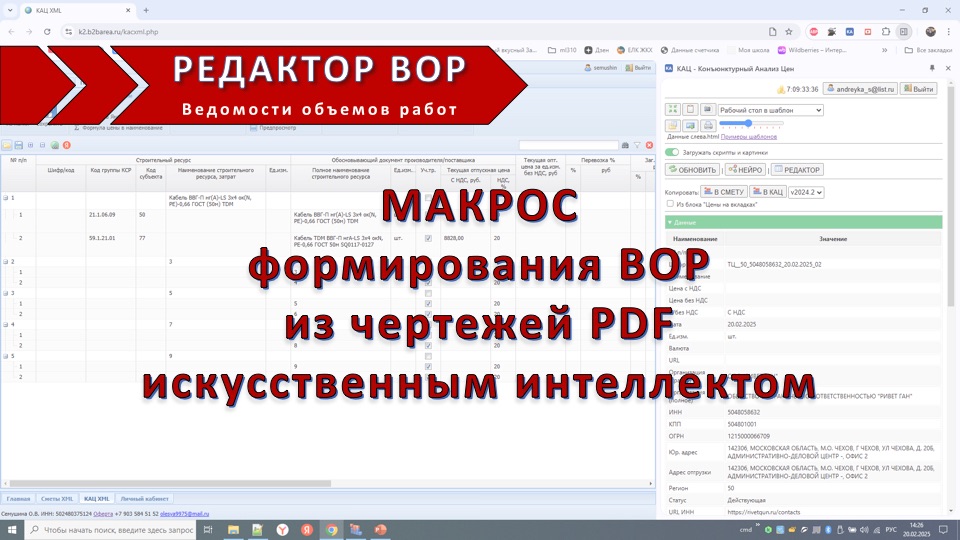This screenshot has height=540, width=960.
Task: Open a new Chrome tab
Action: (x=146, y=10)
